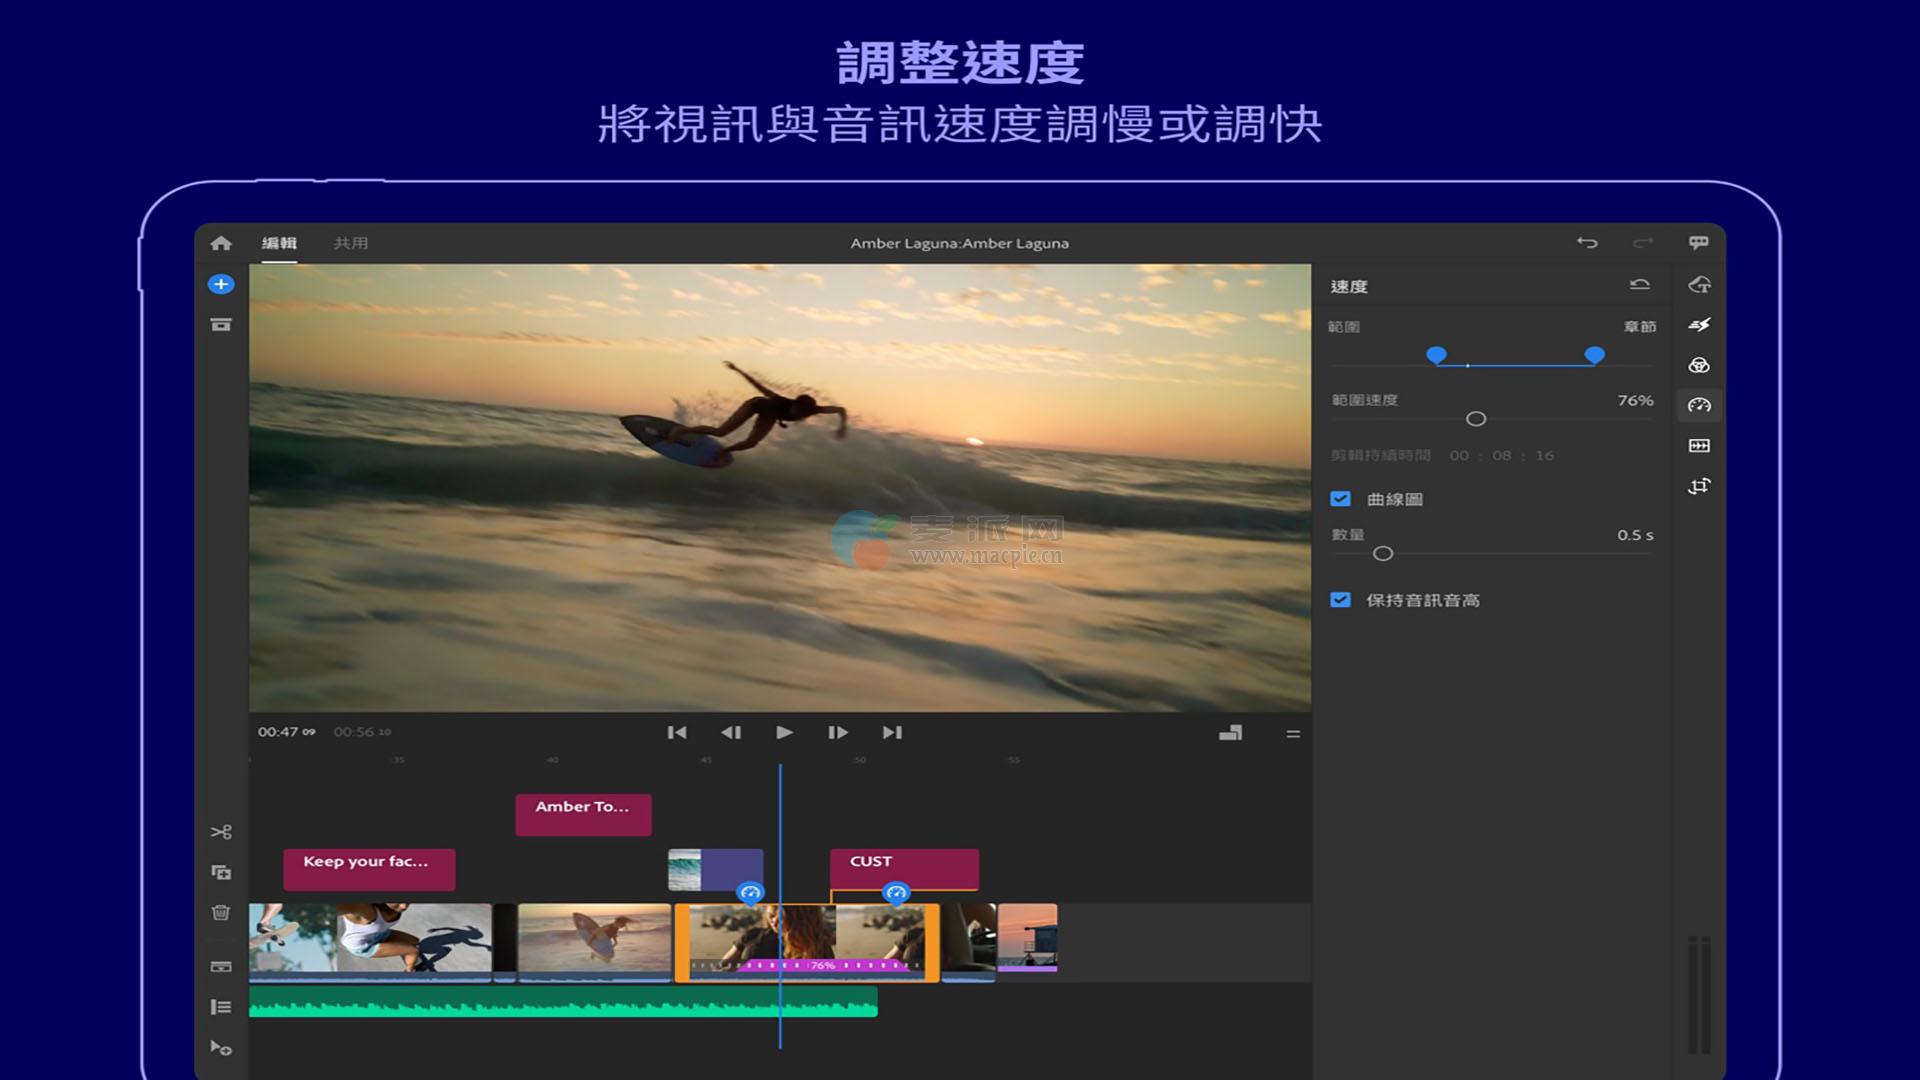
Task: Switch to the 編輯 tab
Action: click(279, 243)
